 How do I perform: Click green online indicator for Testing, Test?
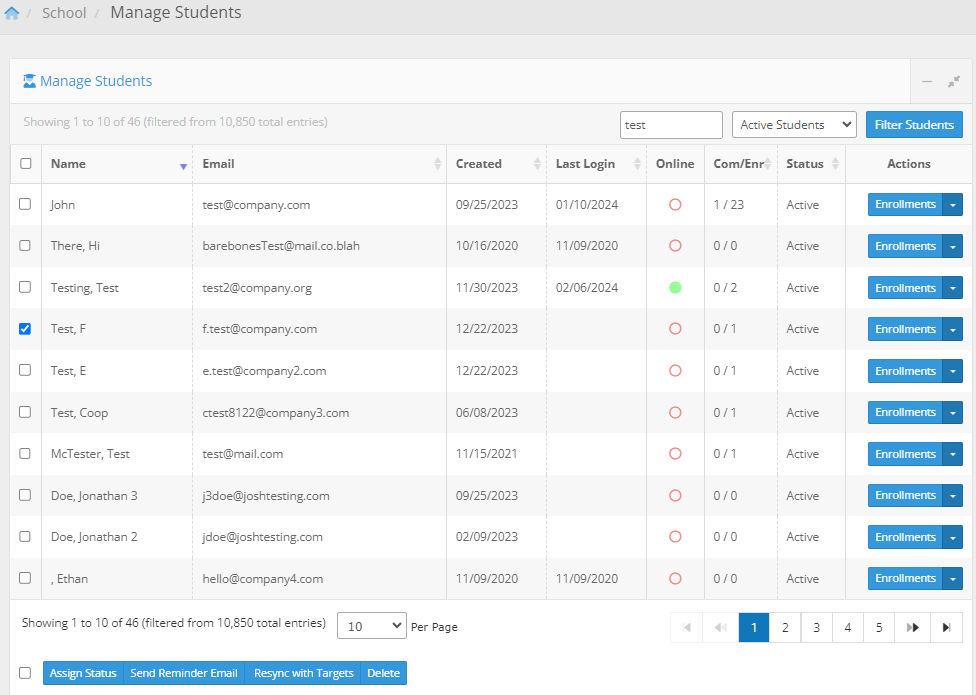click(x=675, y=287)
